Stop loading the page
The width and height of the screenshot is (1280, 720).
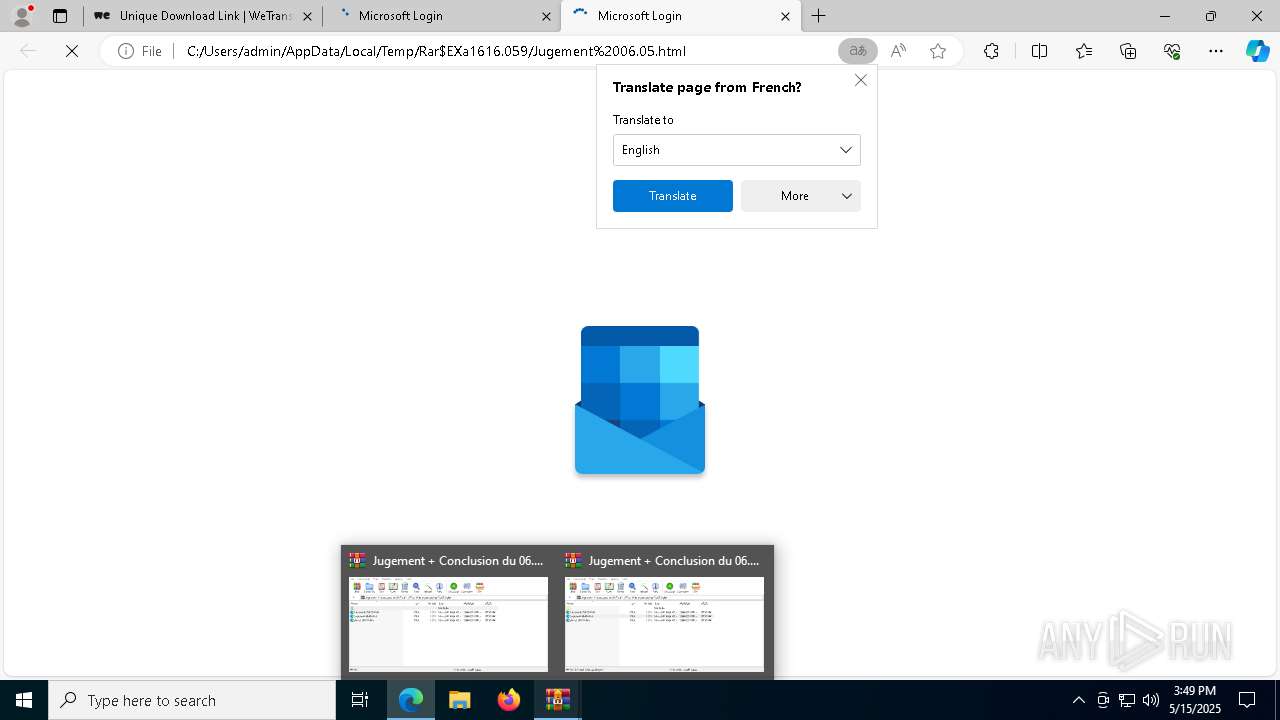[x=72, y=51]
